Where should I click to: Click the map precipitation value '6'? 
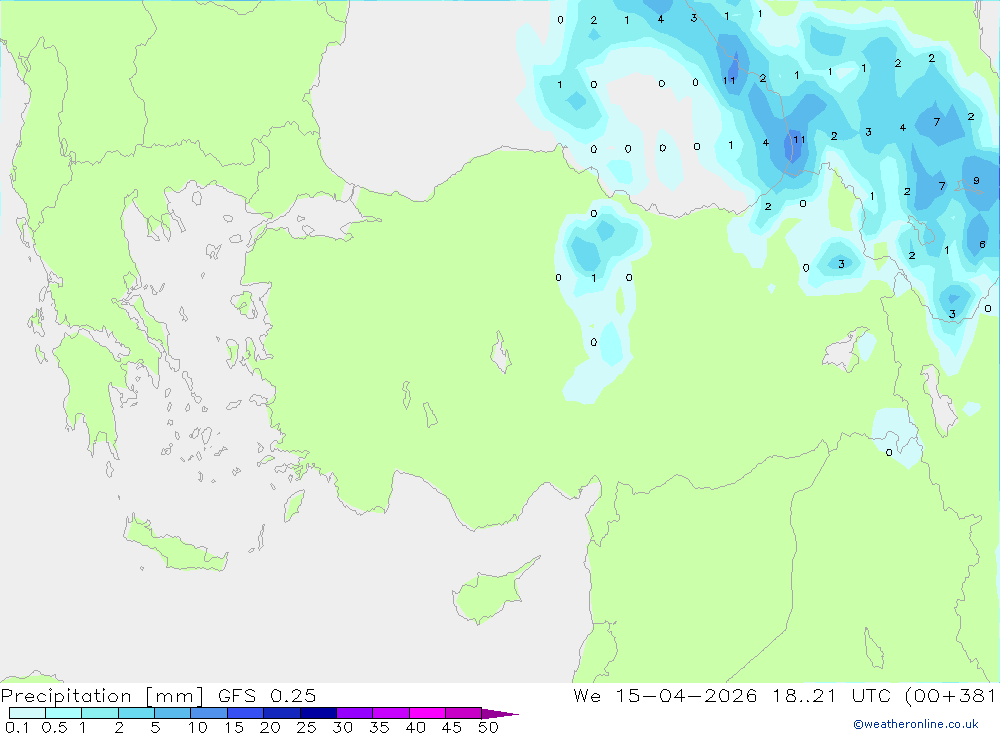pyautogui.click(x=982, y=244)
